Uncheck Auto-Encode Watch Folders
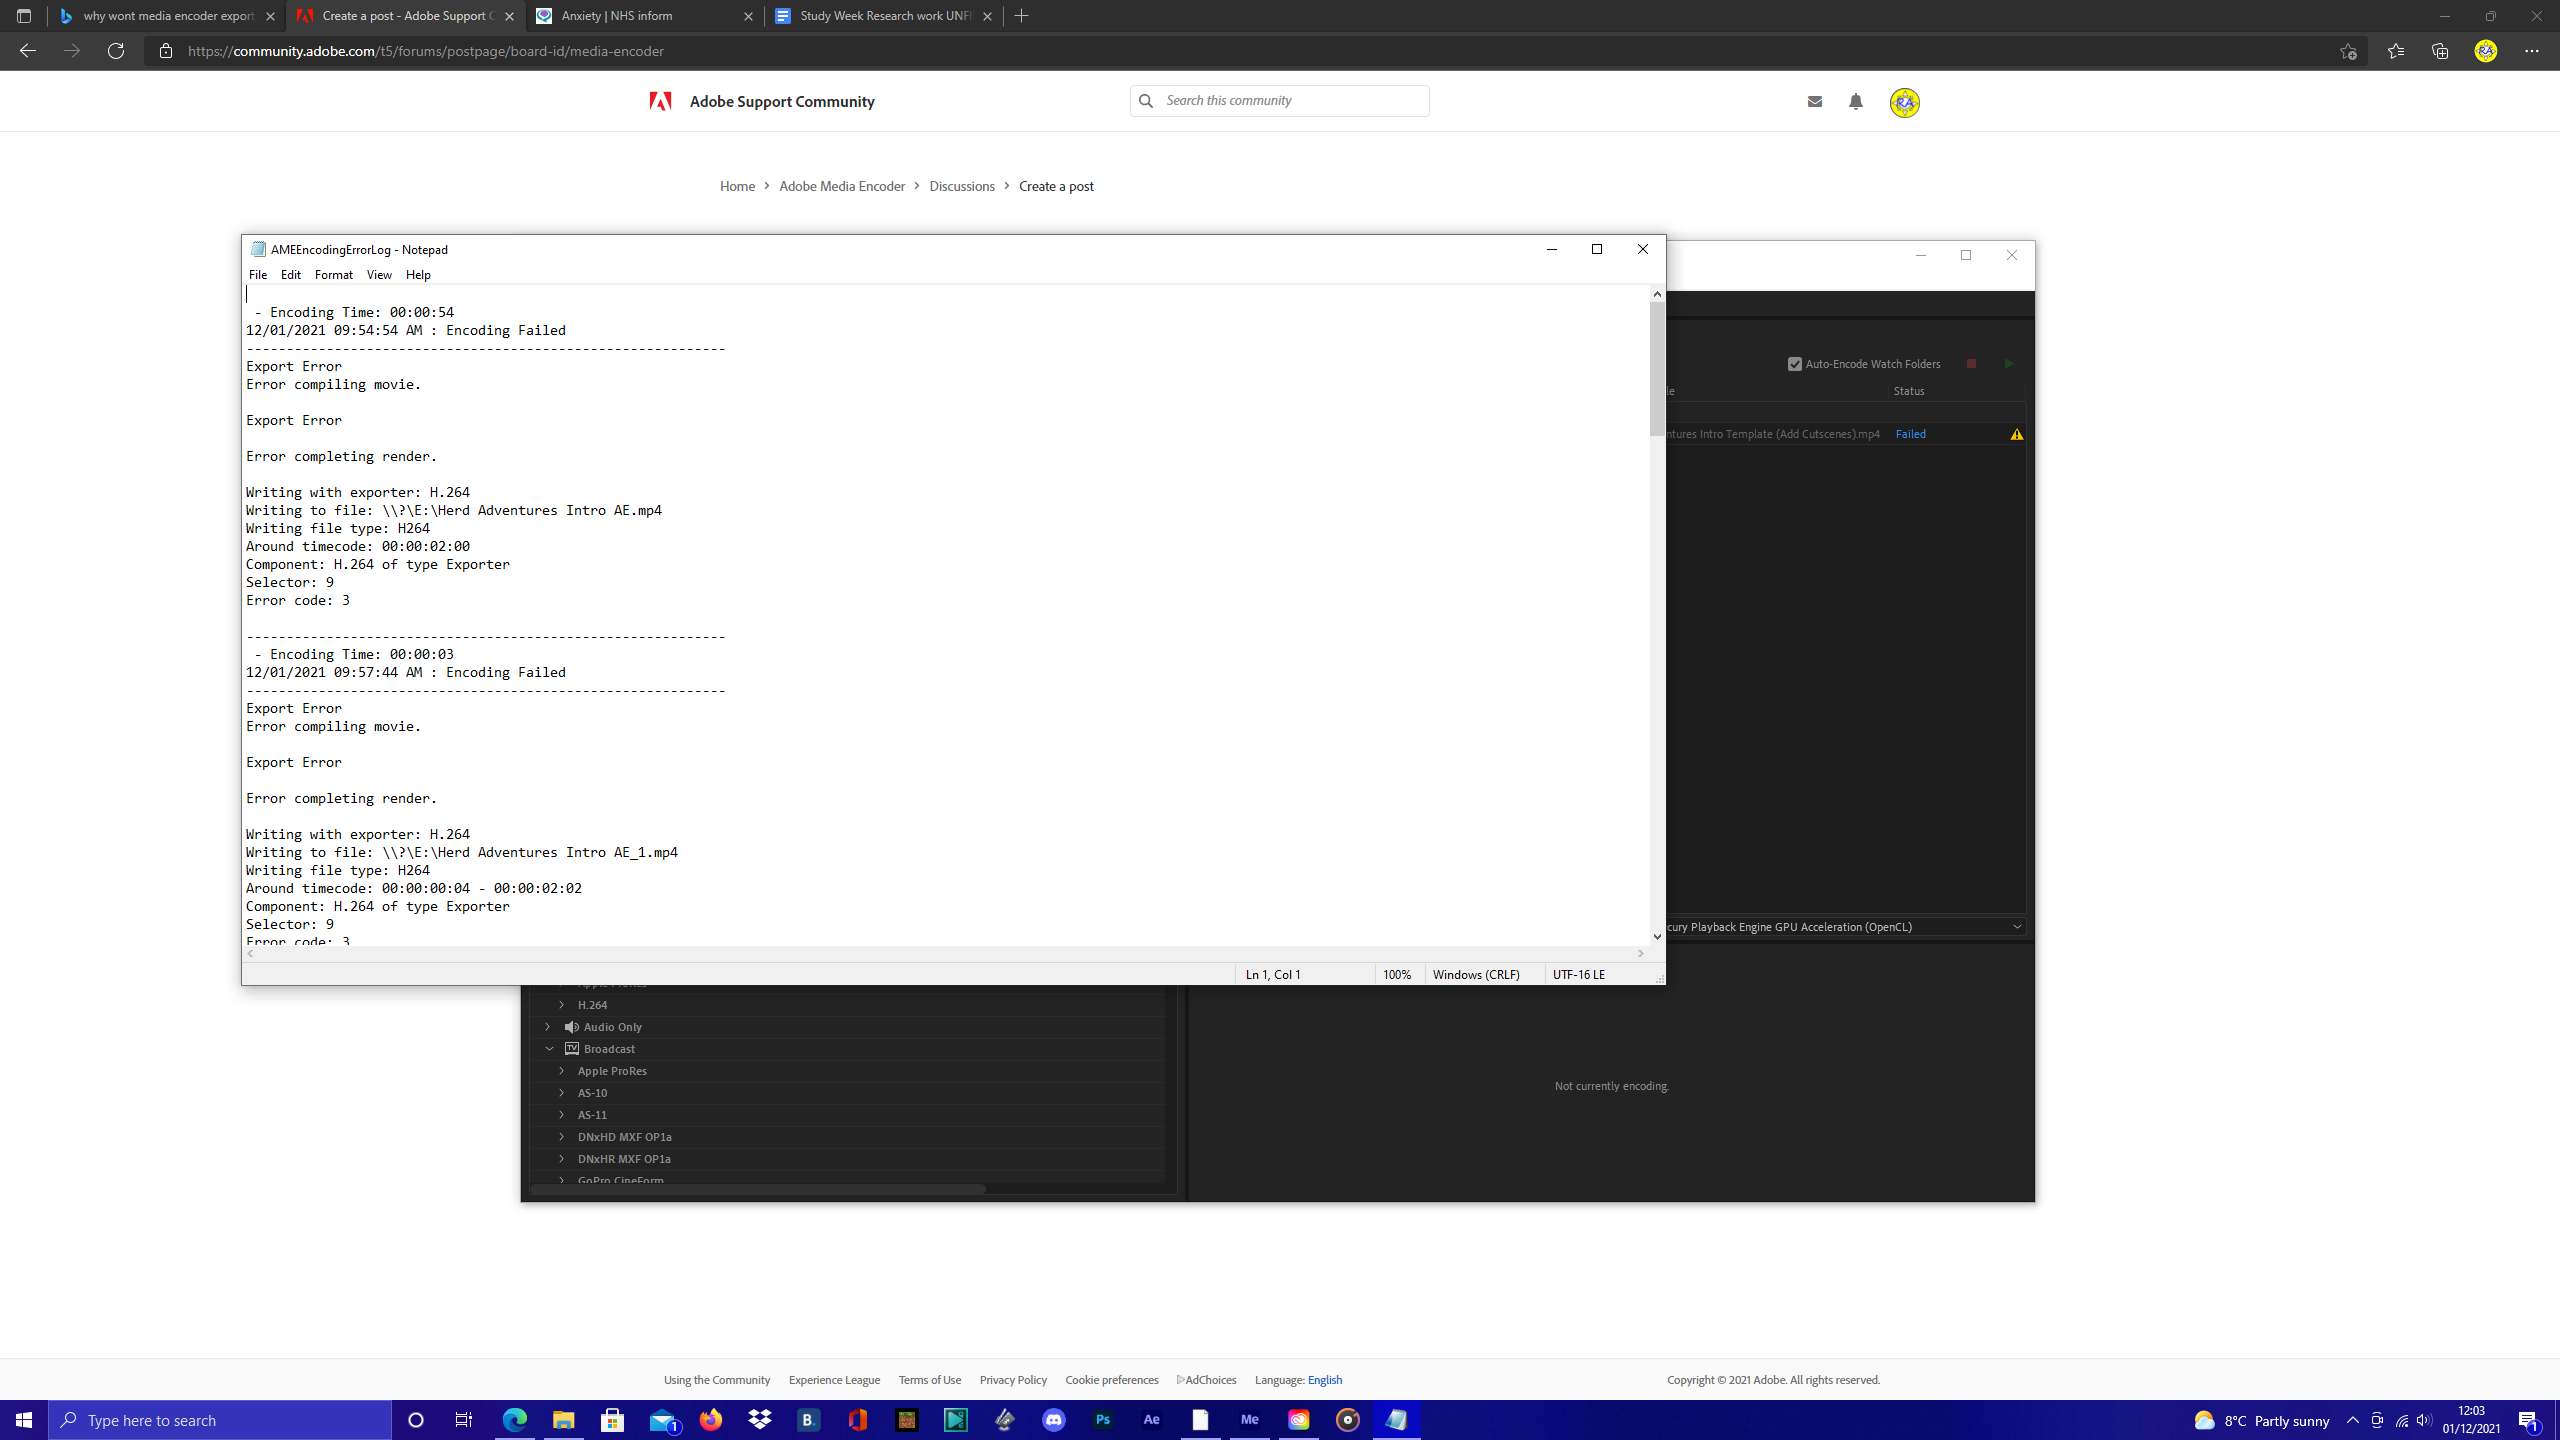The height and width of the screenshot is (1440, 2560). pyautogui.click(x=1793, y=364)
